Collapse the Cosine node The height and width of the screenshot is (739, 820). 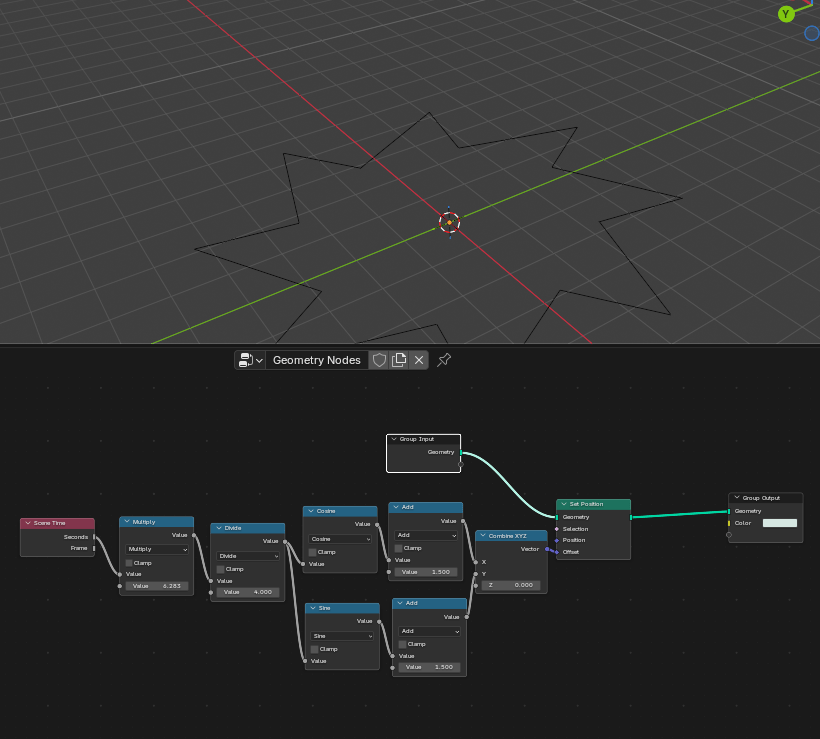tap(311, 510)
